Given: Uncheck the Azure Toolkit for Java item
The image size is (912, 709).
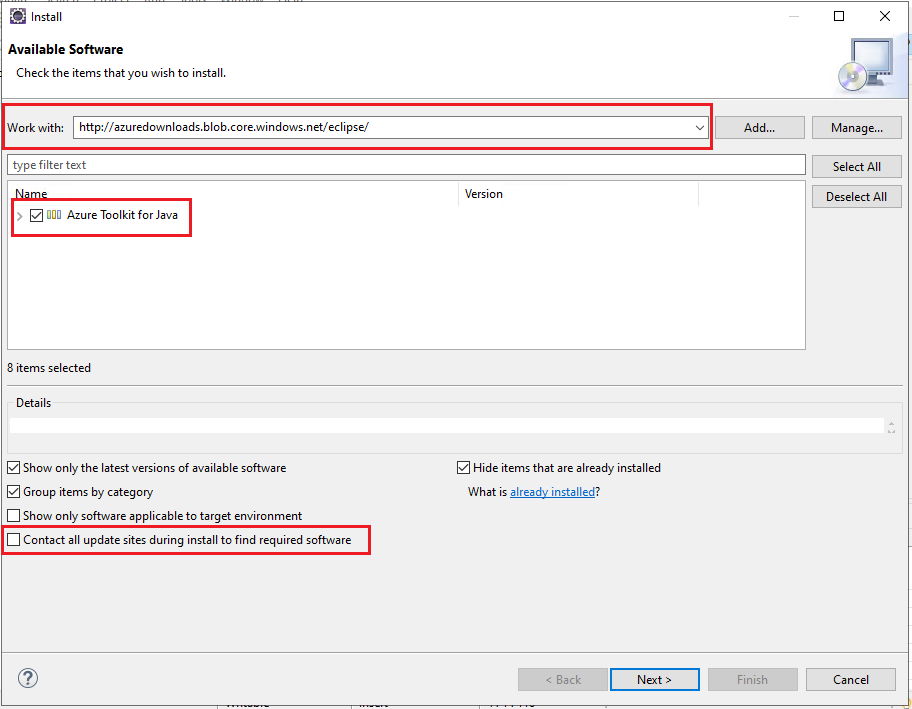Looking at the screenshot, I should click(x=36, y=215).
